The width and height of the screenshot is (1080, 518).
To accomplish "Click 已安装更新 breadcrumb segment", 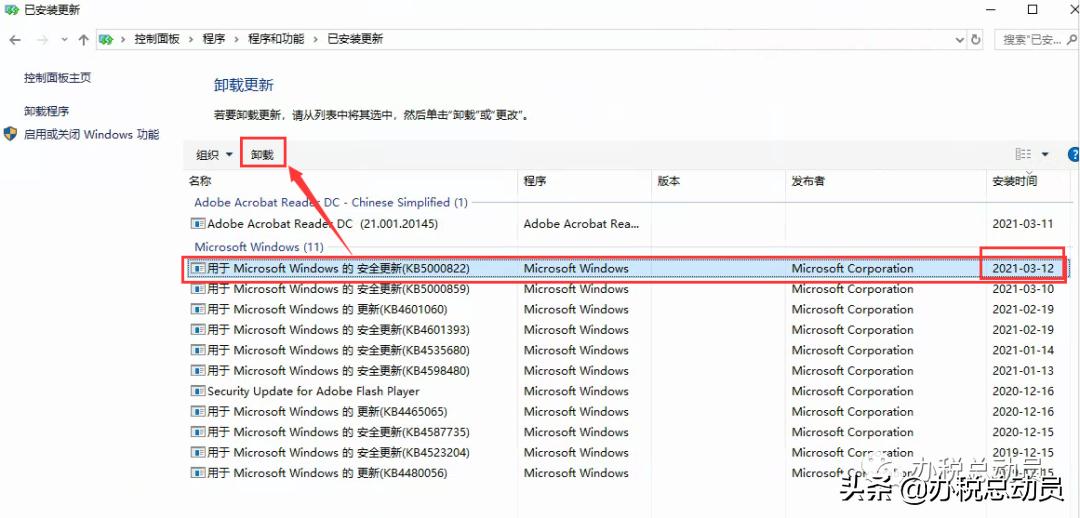I will point(355,39).
